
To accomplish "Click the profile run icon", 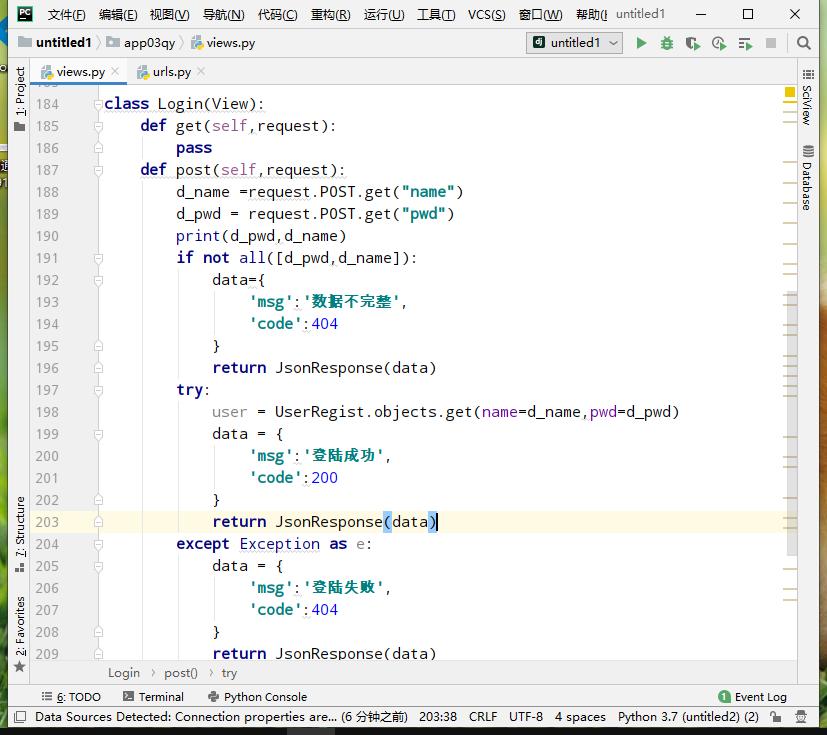I will [x=719, y=43].
